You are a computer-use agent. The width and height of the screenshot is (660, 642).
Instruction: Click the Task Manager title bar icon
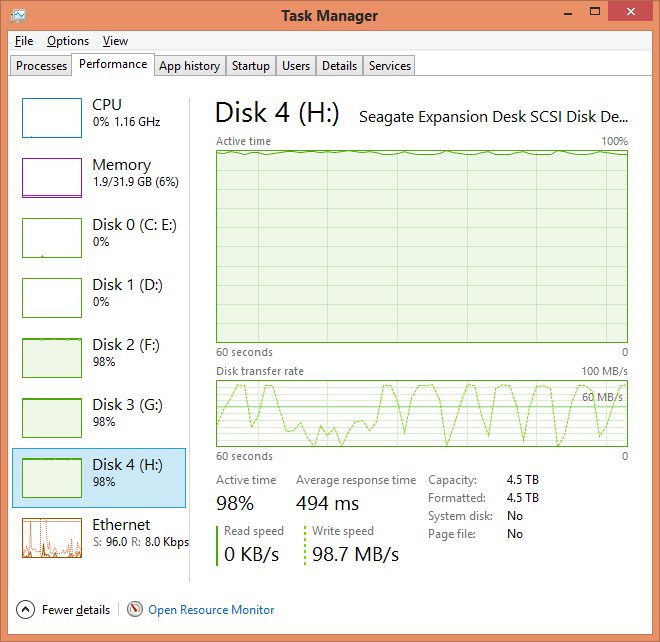18,16
